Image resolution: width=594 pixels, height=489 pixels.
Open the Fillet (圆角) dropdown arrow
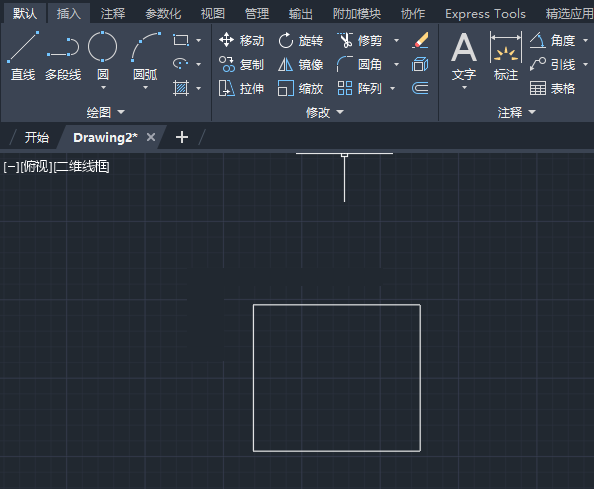(x=396, y=64)
